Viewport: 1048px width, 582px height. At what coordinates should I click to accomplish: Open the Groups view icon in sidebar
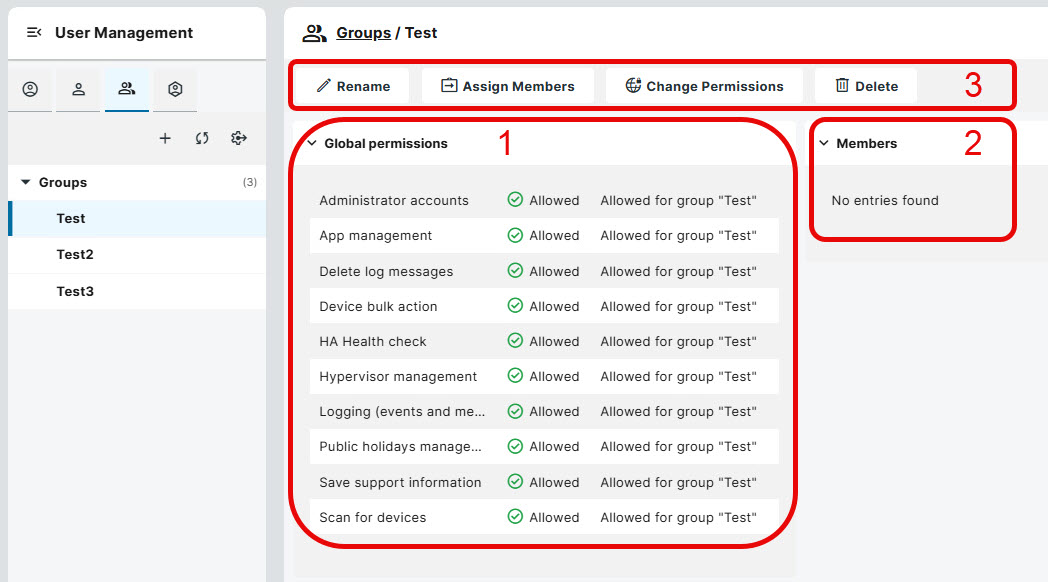click(x=126, y=89)
